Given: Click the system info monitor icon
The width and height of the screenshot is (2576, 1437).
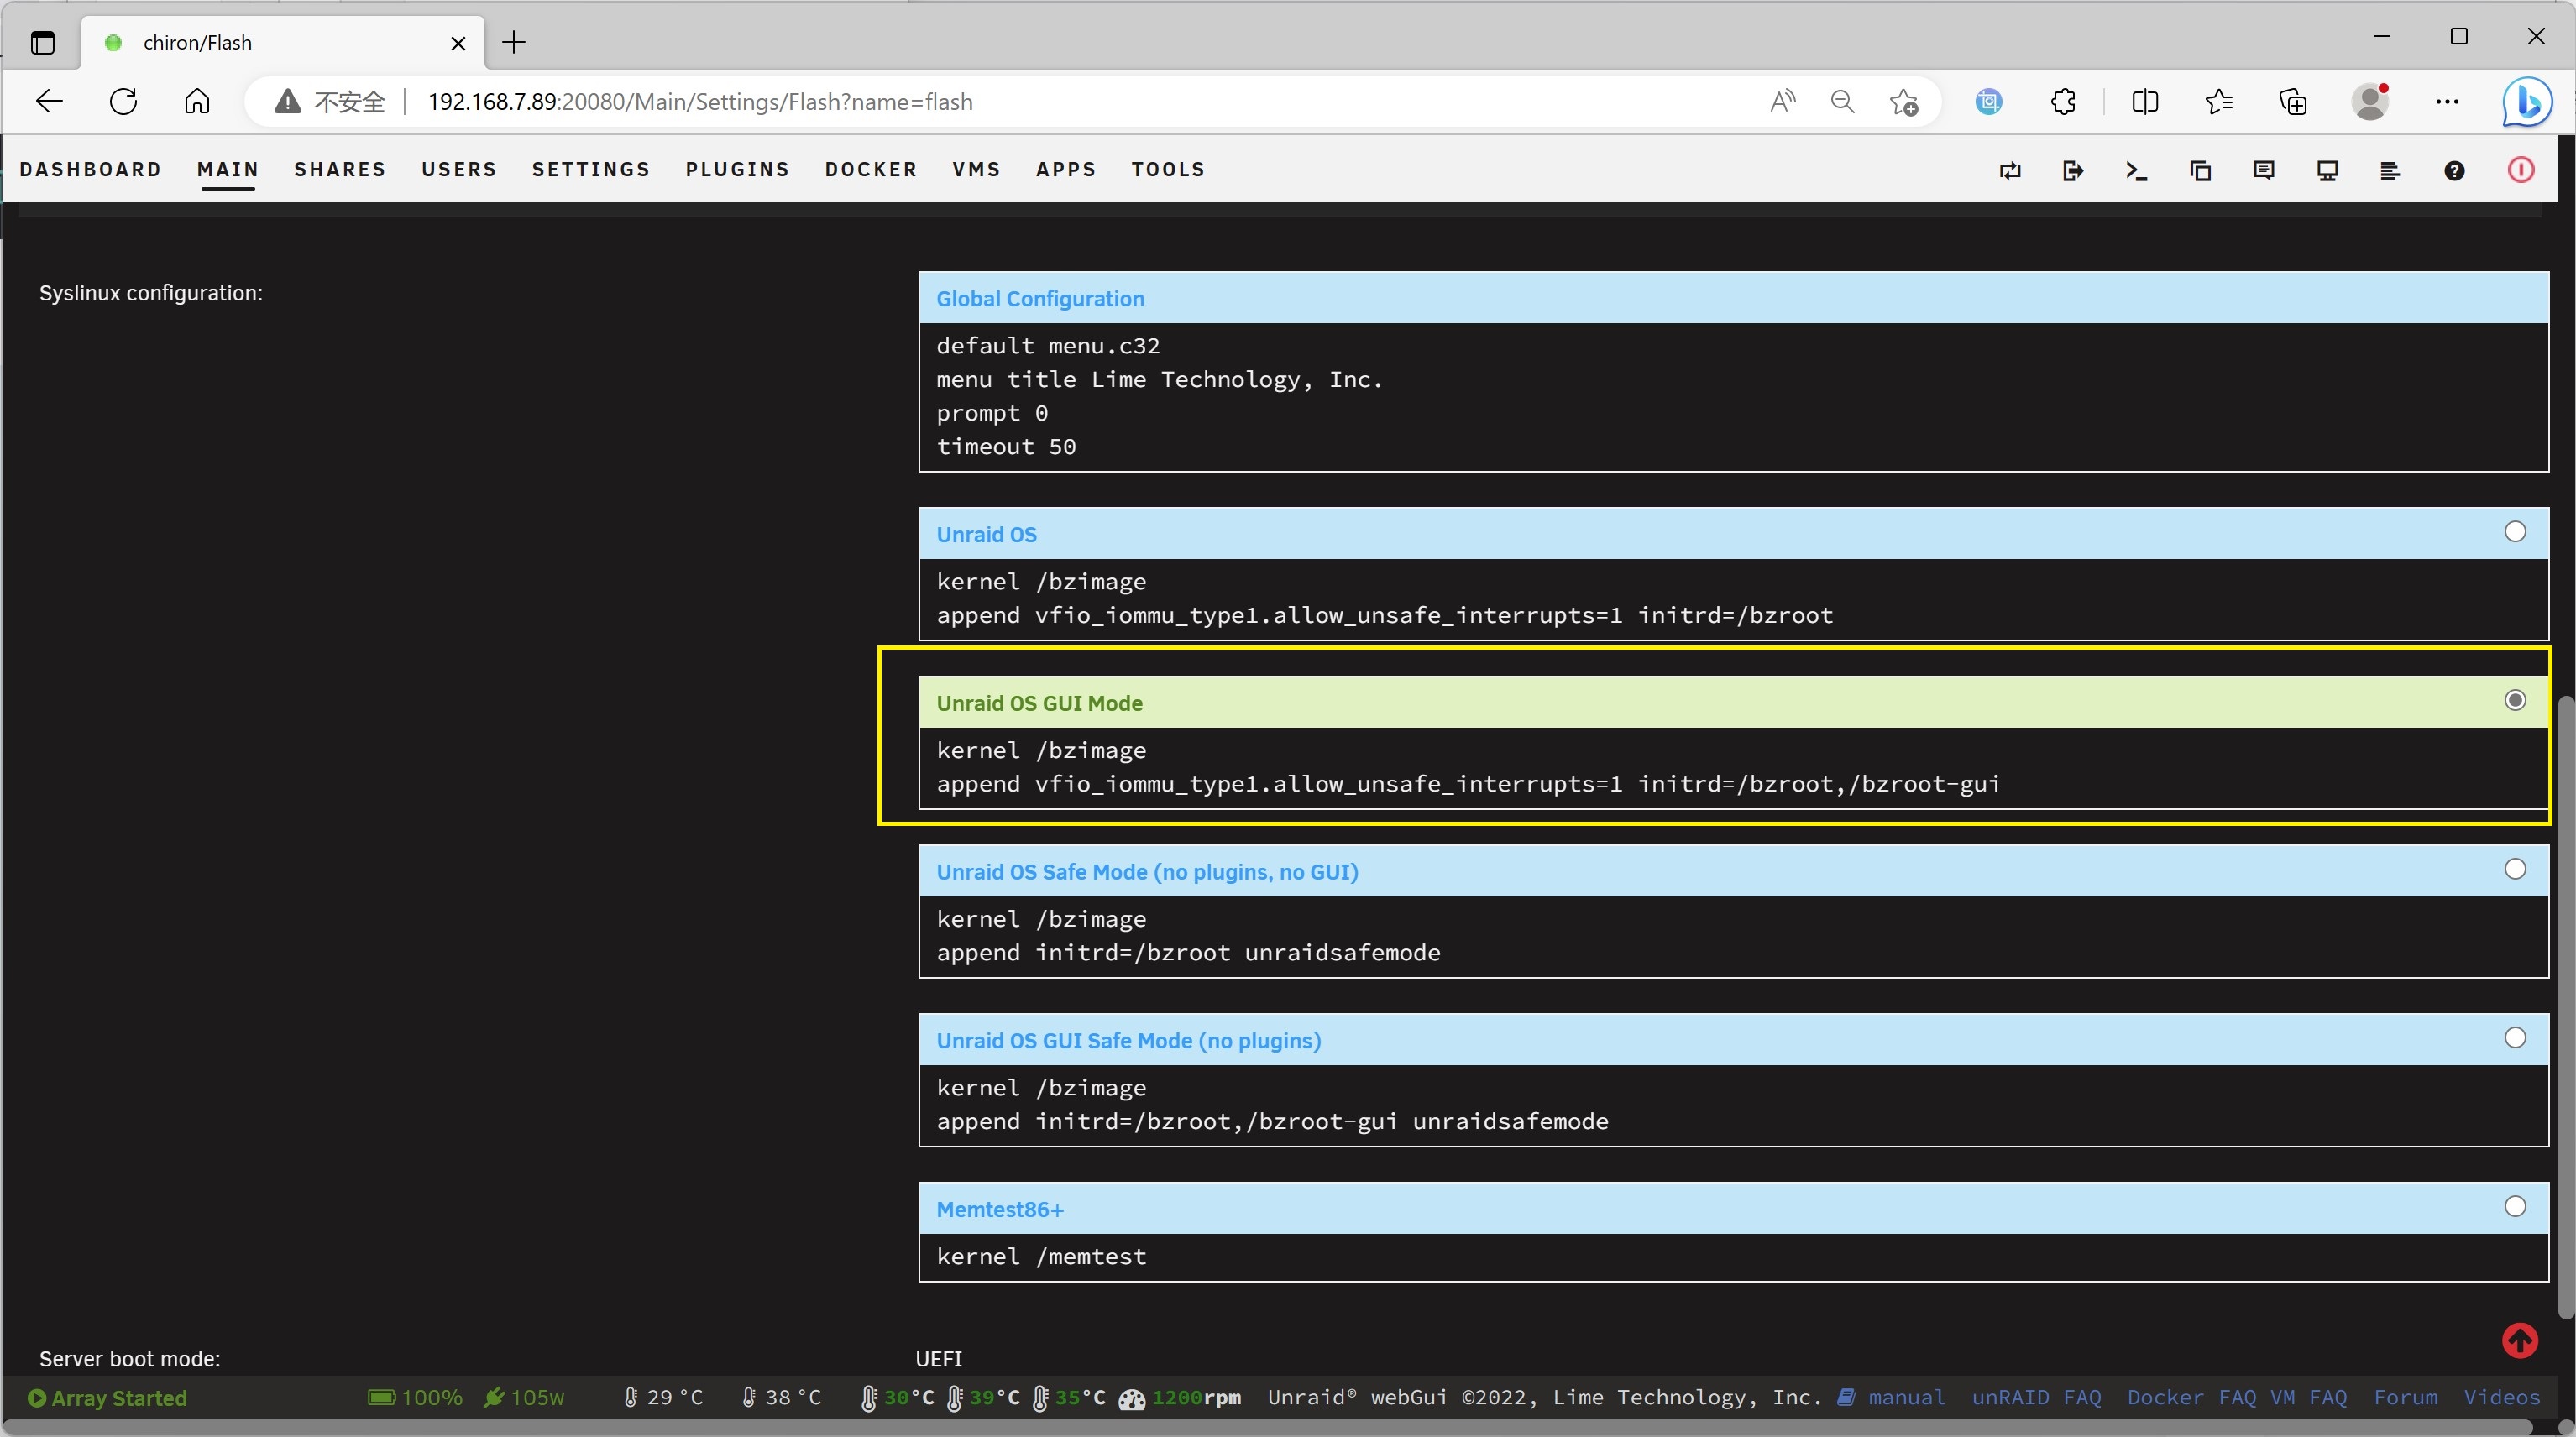Looking at the screenshot, I should click(x=2327, y=171).
